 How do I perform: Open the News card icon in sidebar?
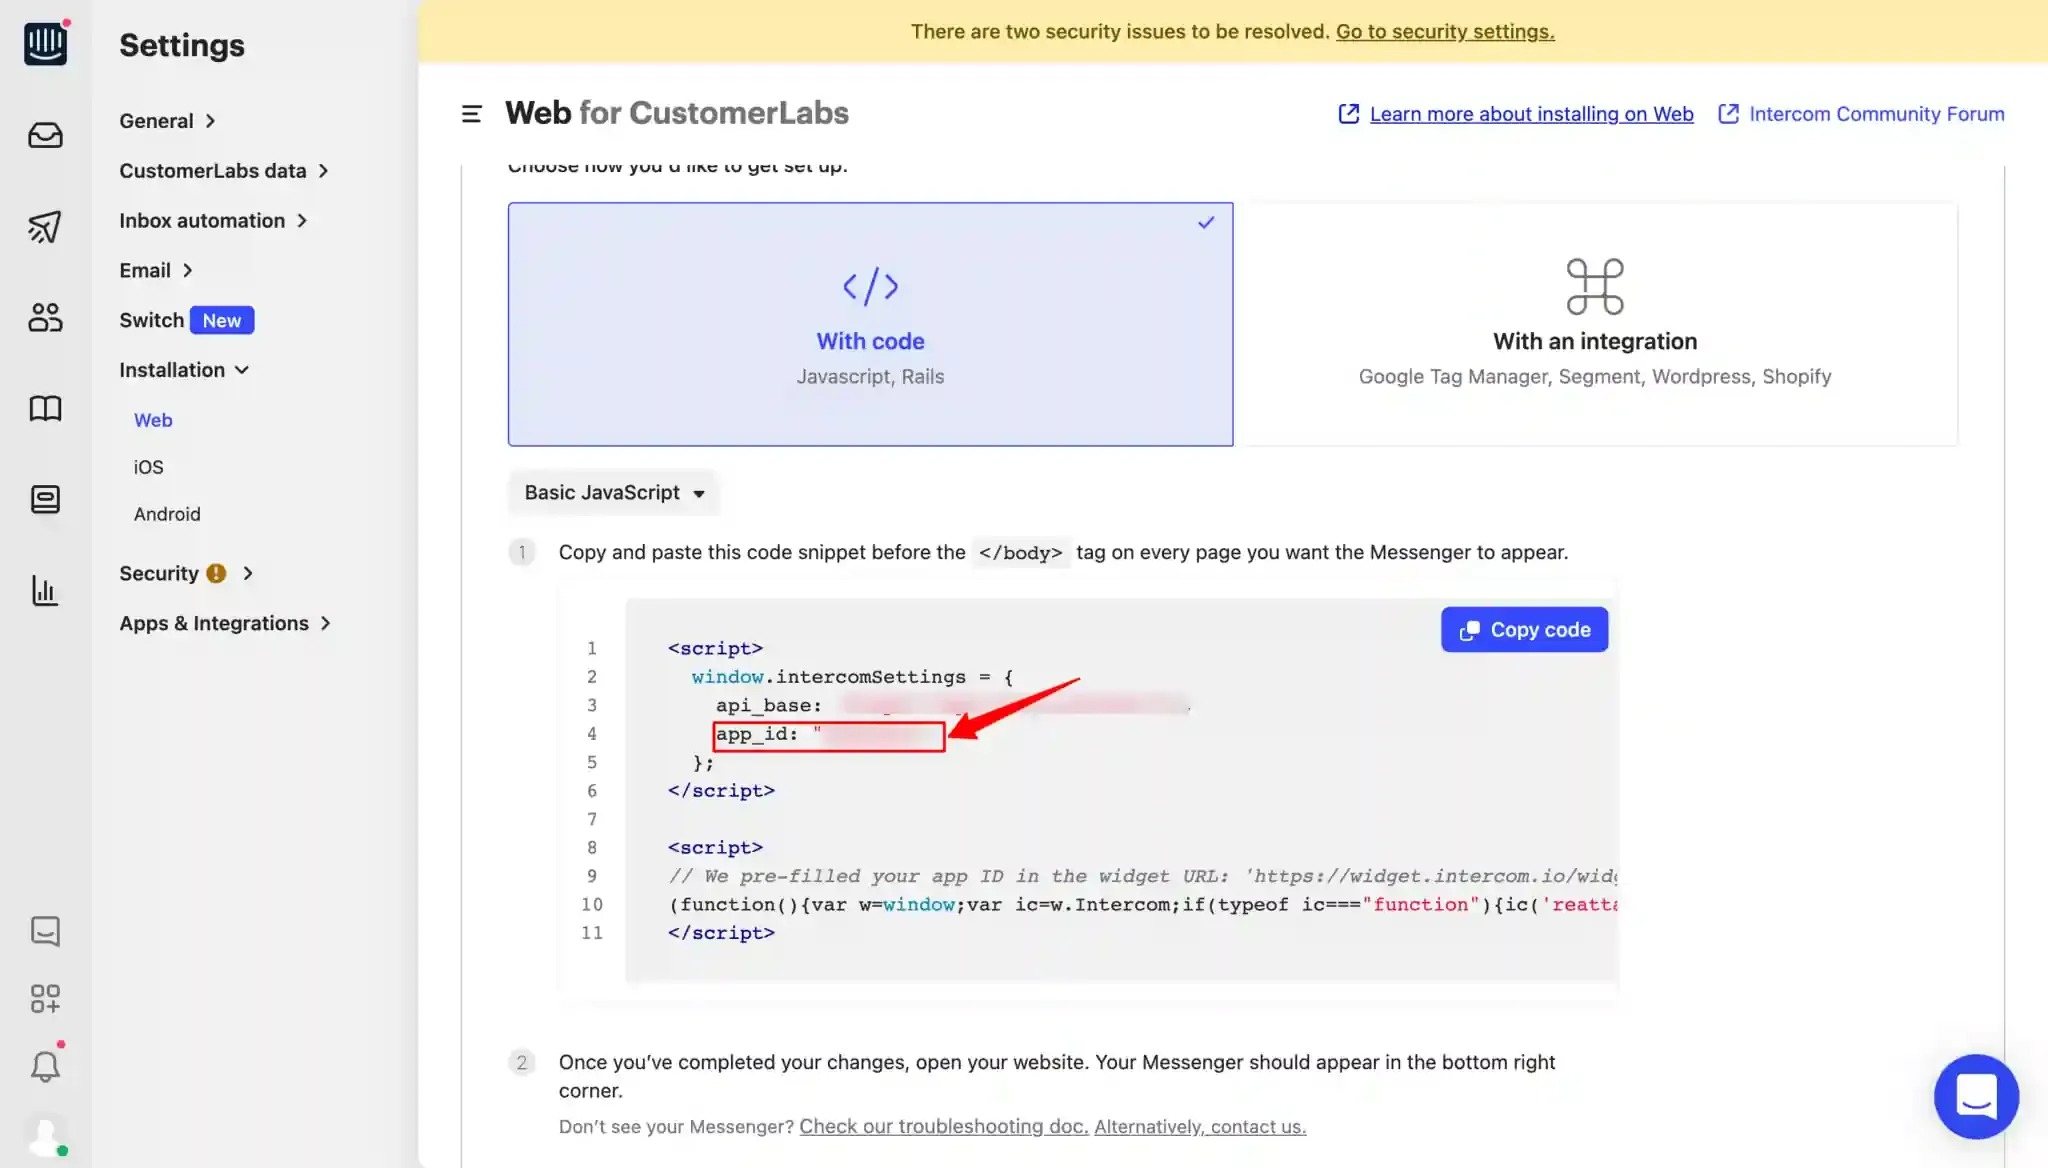[45, 499]
